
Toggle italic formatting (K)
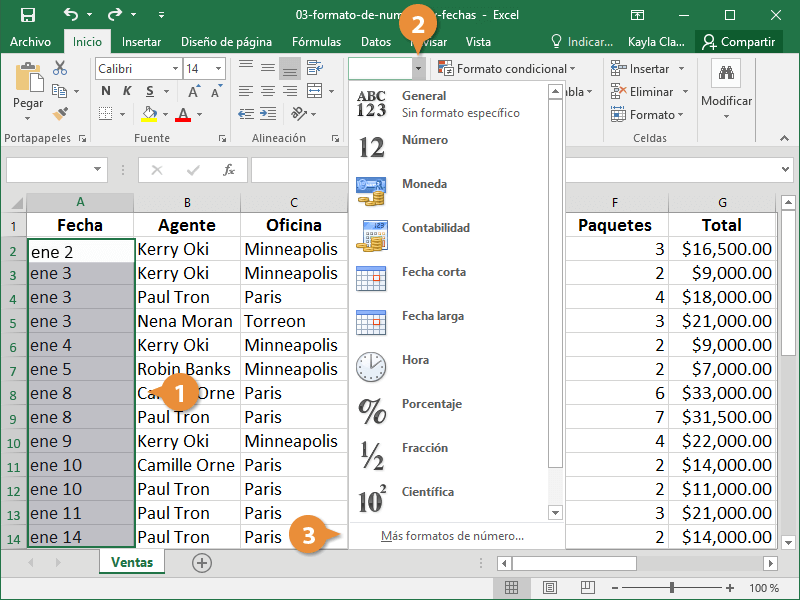[x=128, y=91]
